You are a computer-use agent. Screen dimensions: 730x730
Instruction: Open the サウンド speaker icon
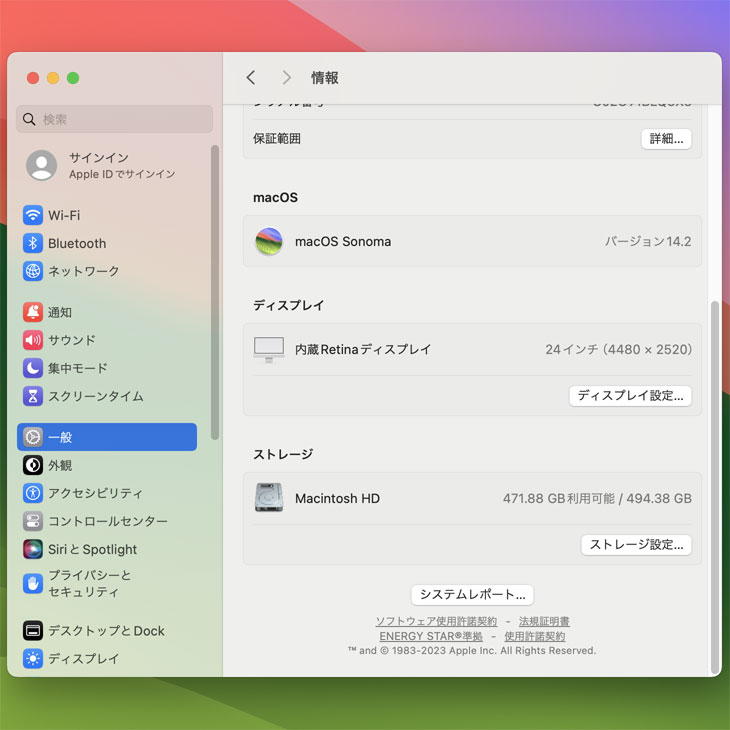[x=33, y=340]
